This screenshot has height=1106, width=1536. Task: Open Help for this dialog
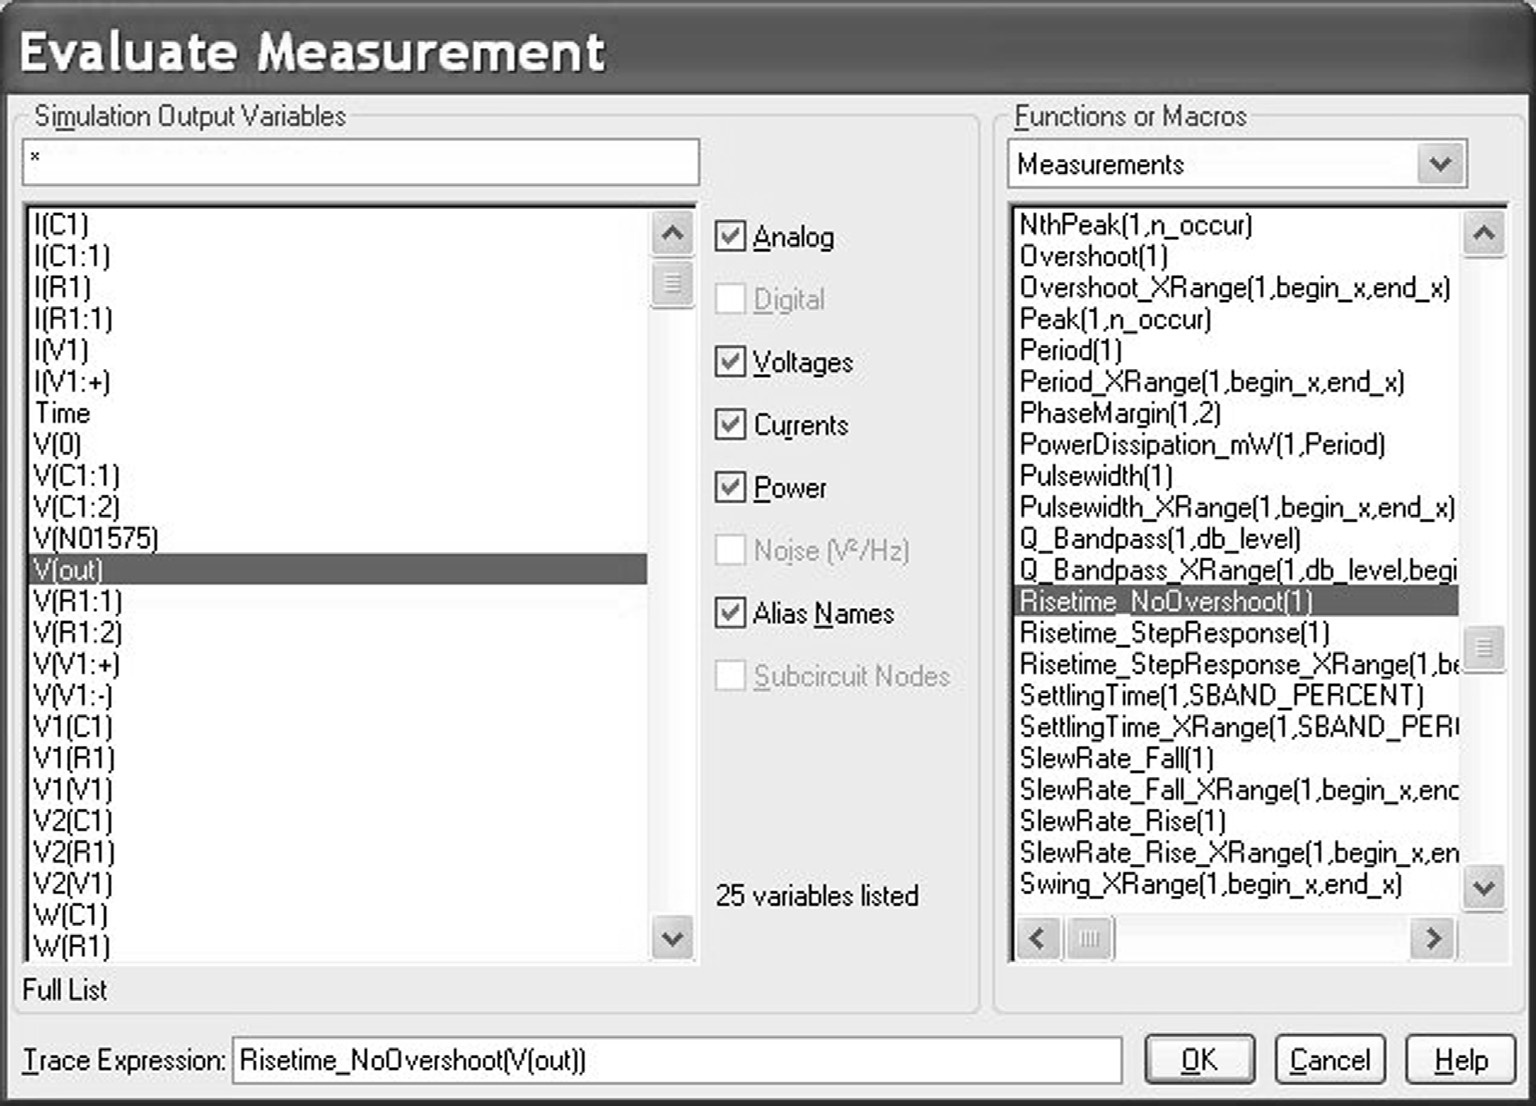[1460, 1060]
